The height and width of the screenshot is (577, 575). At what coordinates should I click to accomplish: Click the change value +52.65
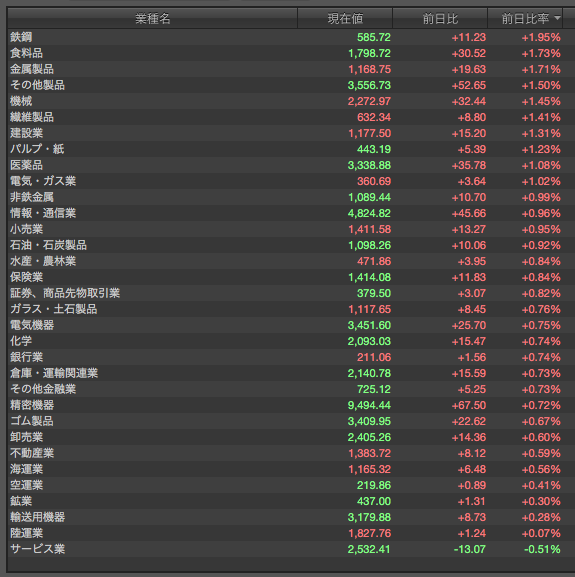469,85
